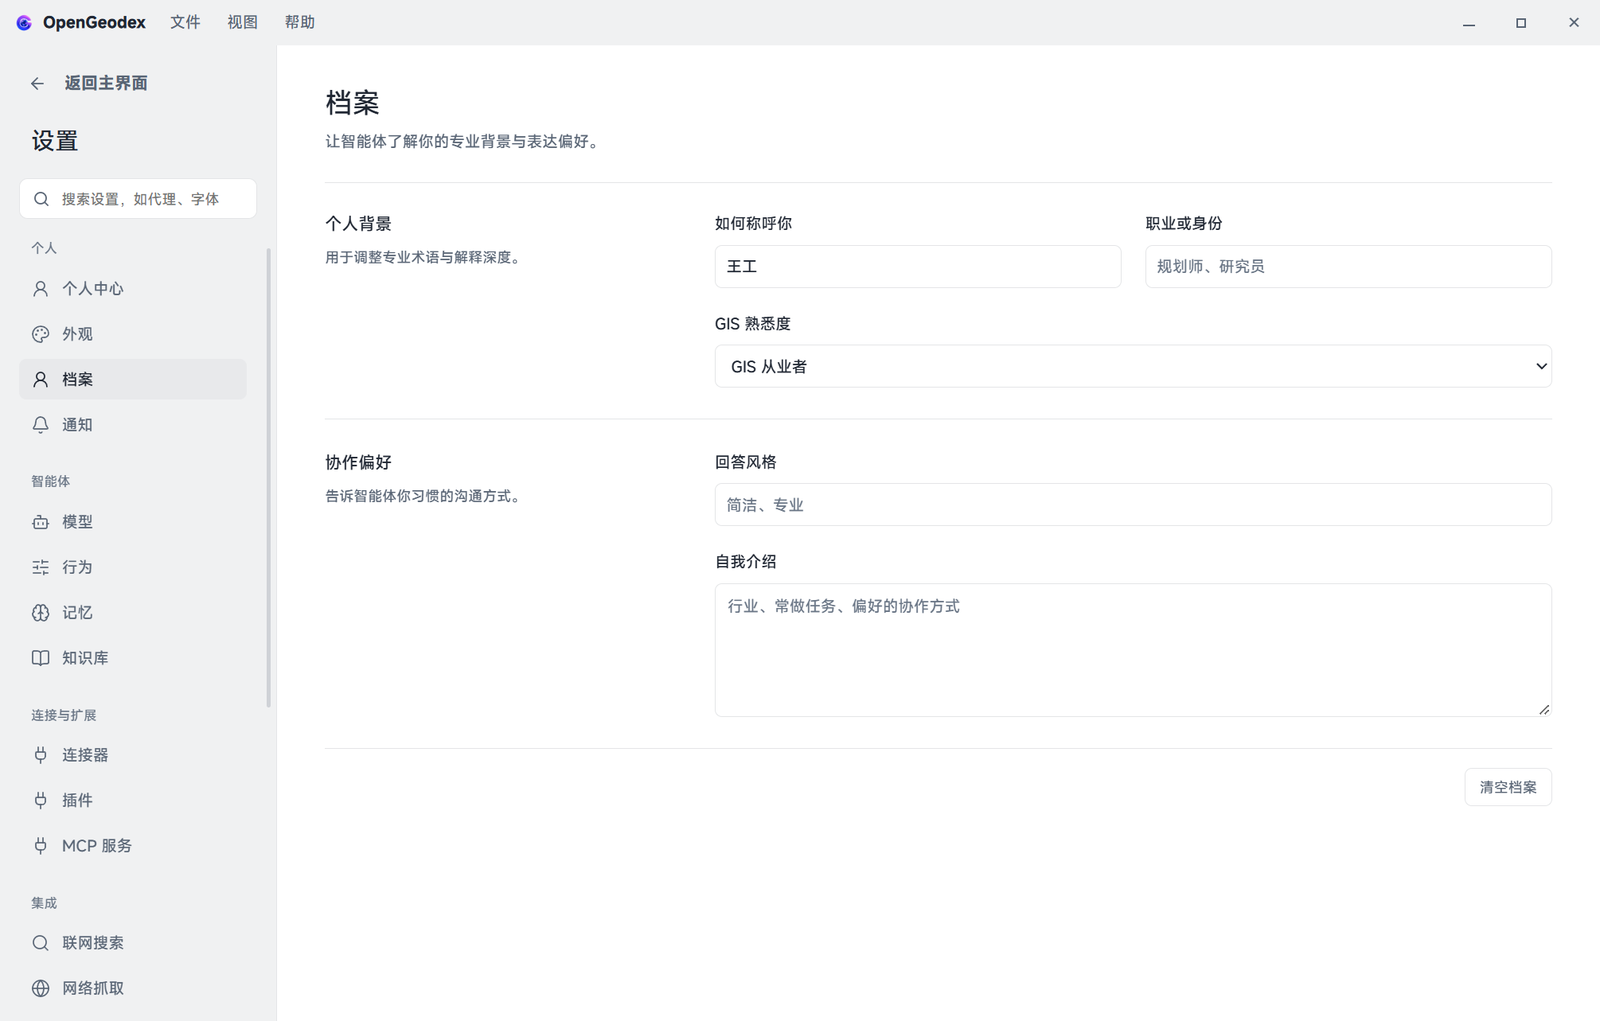This screenshot has width=1600, height=1021.
Task: Click the MCP 服务 plug icon
Action: [x=40, y=846]
